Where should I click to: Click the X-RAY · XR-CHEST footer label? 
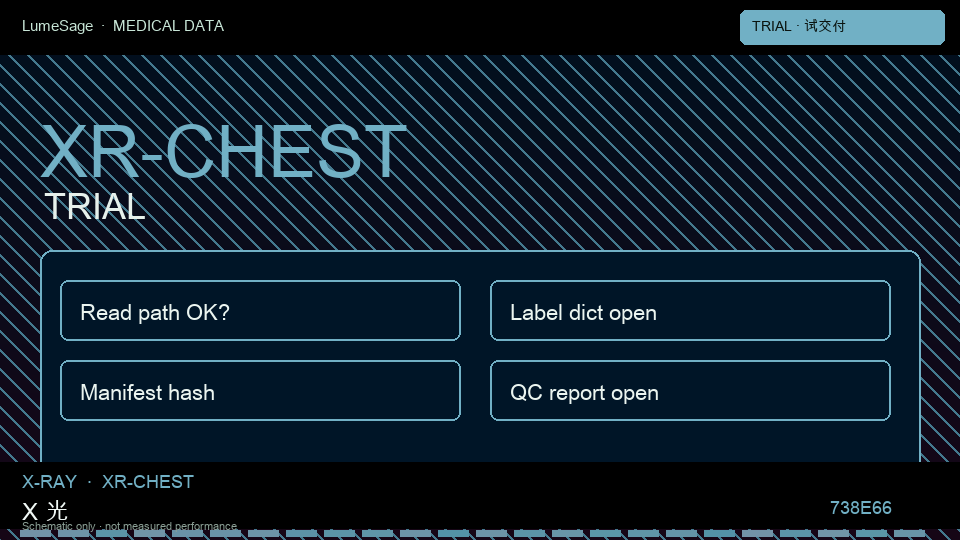click(108, 482)
